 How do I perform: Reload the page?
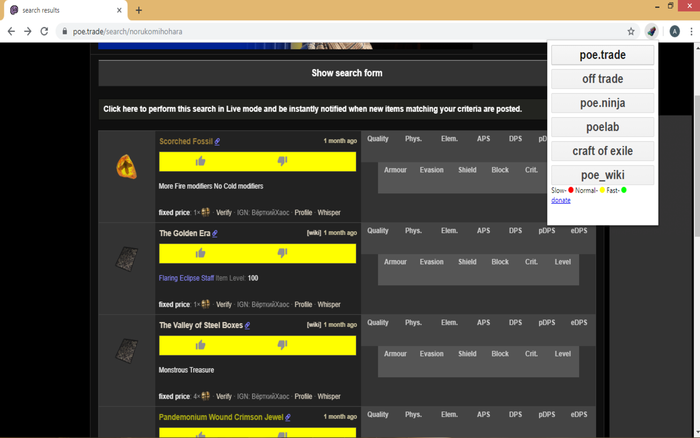coord(44,31)
